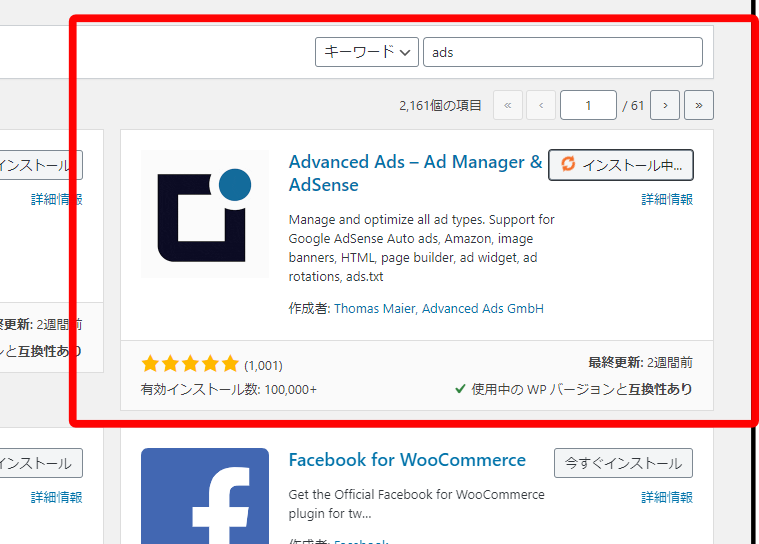759x544 pixels.
Task: Go to first page of results
Action: (507, 105)
